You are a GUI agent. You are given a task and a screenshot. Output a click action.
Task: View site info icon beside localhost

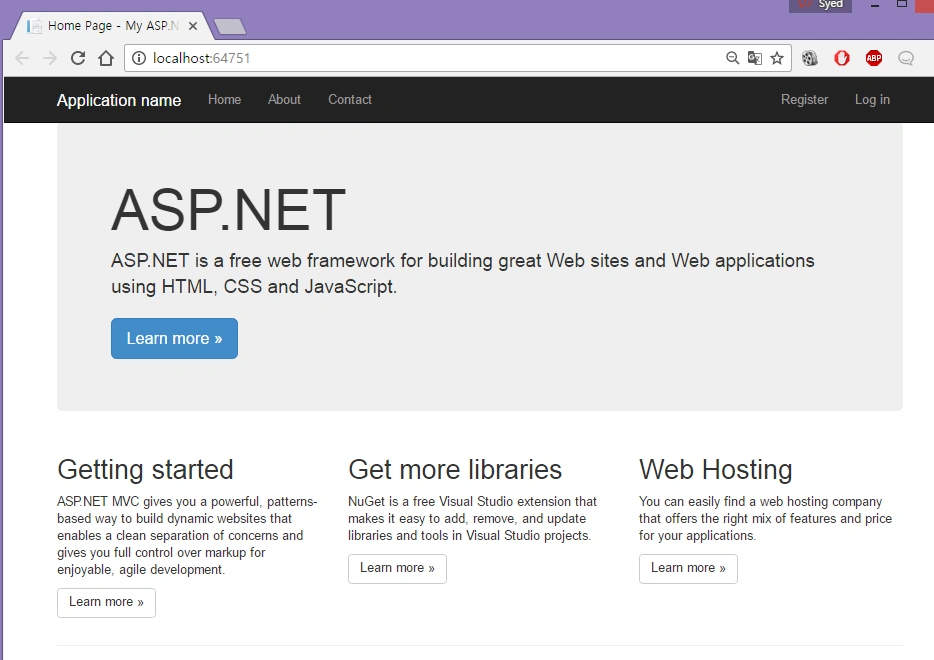[x=139, y=58]
